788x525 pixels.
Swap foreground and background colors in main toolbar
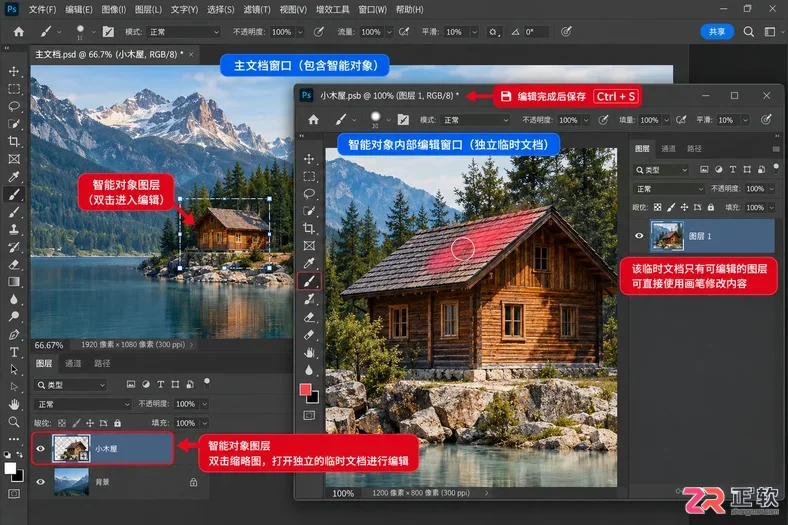[20, 454]
